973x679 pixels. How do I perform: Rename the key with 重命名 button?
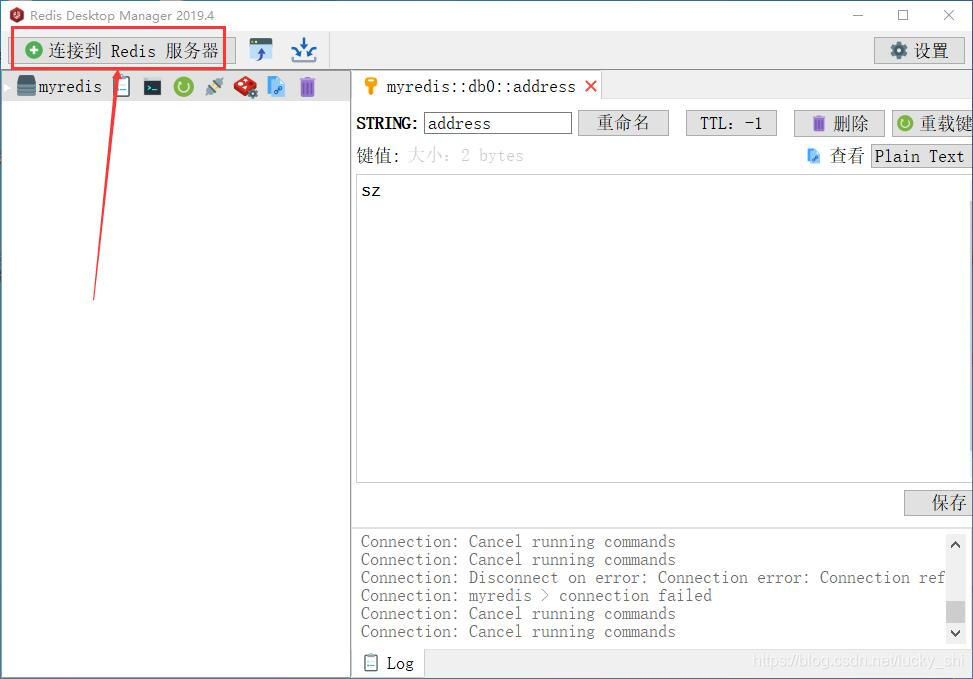tap(623, 122)
